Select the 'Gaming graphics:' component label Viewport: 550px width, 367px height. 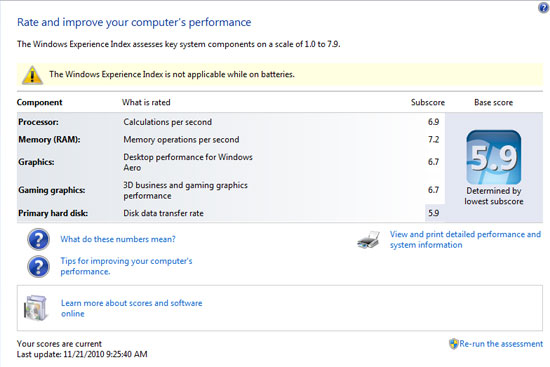[x=52, y=190]
